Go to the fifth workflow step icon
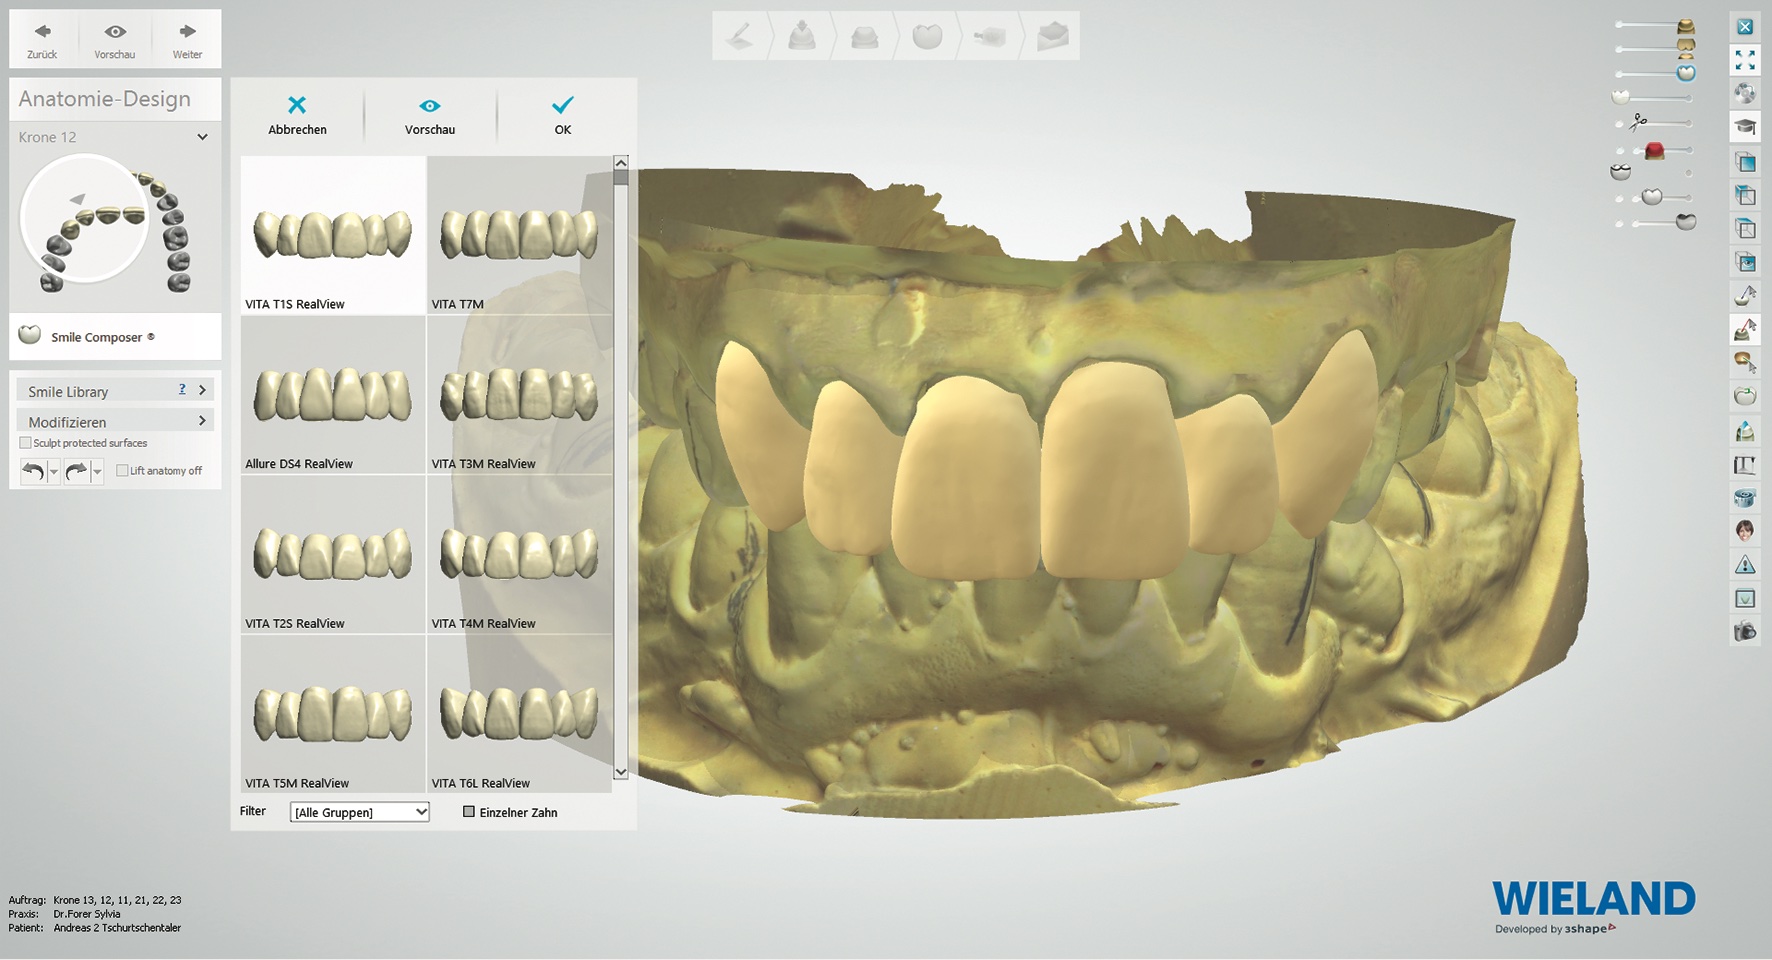Screen dimensions: 1772x960 point(989,36)
